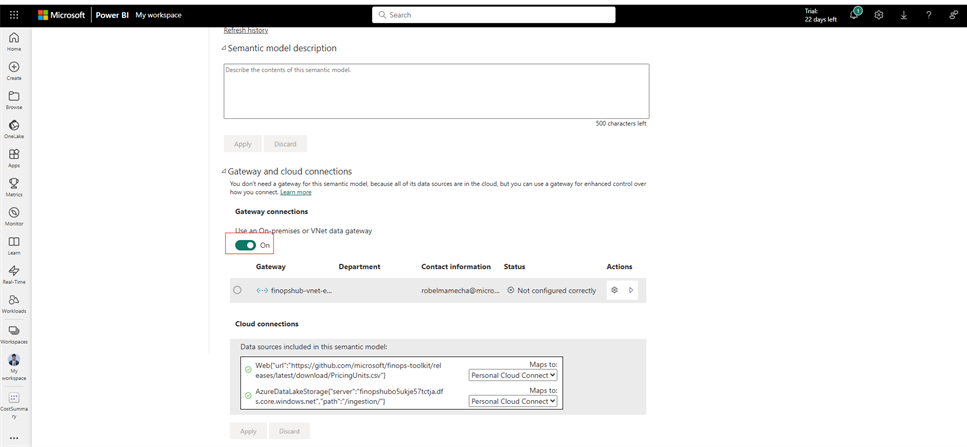
Task: Open the Refresh history link
Action: (x=245, y=30)
